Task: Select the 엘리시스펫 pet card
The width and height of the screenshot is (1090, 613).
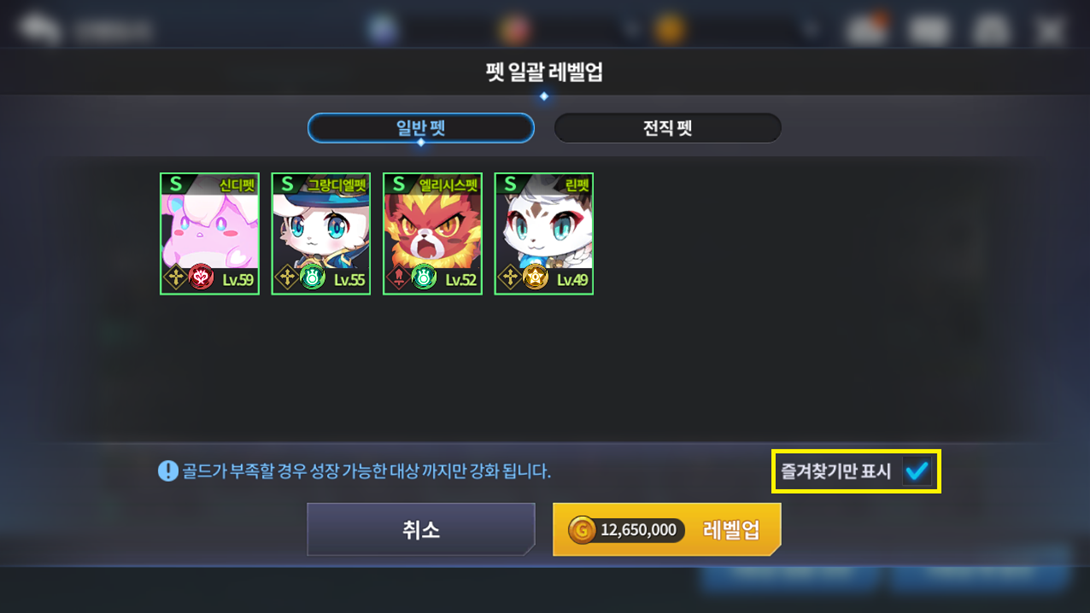Action: (x=432, y=234)
